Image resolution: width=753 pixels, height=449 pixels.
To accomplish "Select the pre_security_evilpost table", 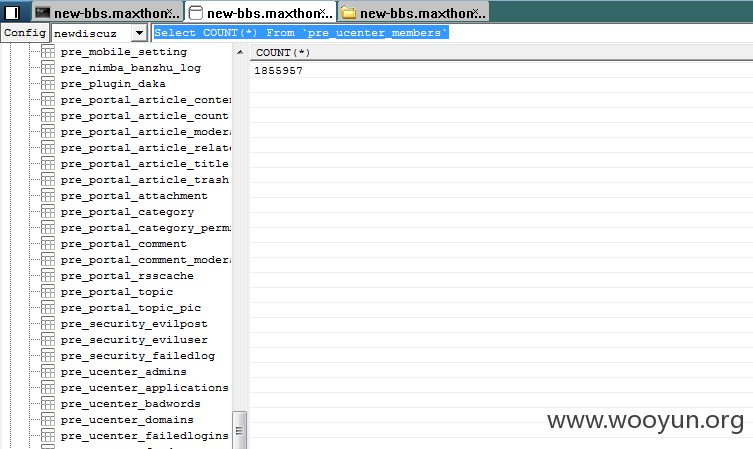I will [134, 324].
